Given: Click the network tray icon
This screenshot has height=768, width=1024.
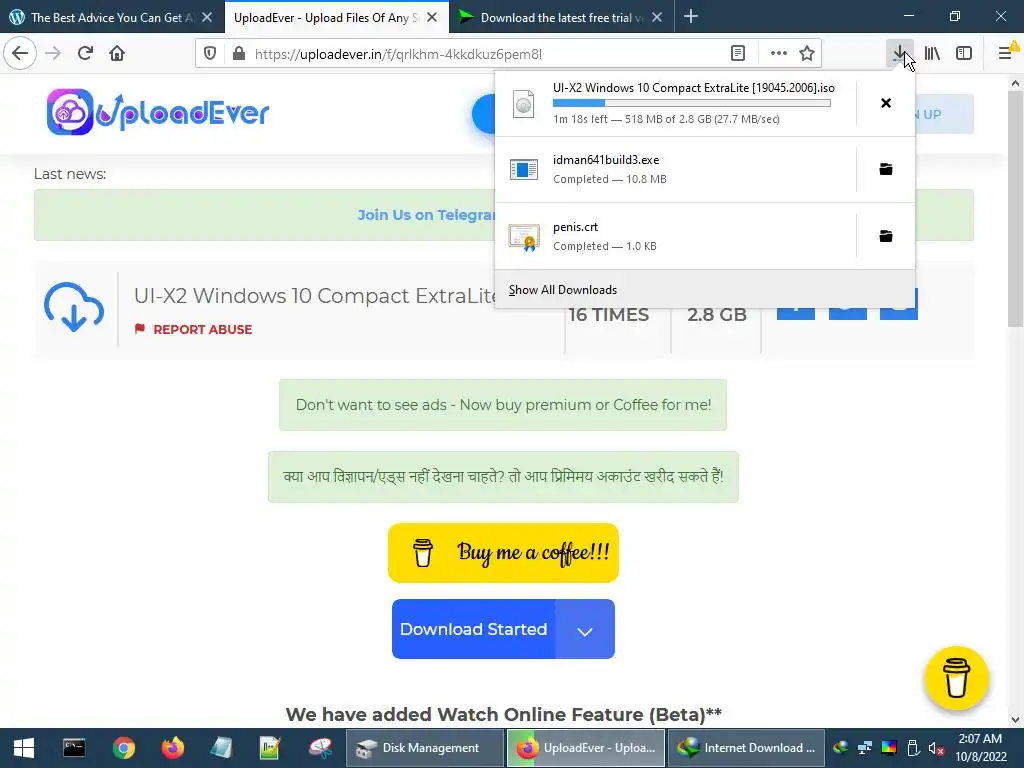Looking at the screenshot, I should click(x=865, y=748).
